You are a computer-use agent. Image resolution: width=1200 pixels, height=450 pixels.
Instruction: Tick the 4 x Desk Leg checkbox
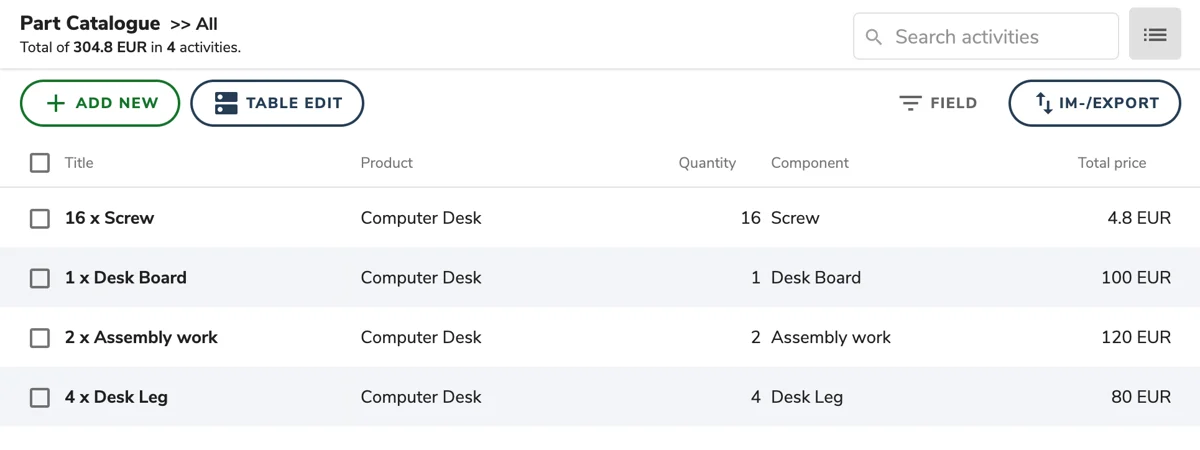[x=40, y=397]
